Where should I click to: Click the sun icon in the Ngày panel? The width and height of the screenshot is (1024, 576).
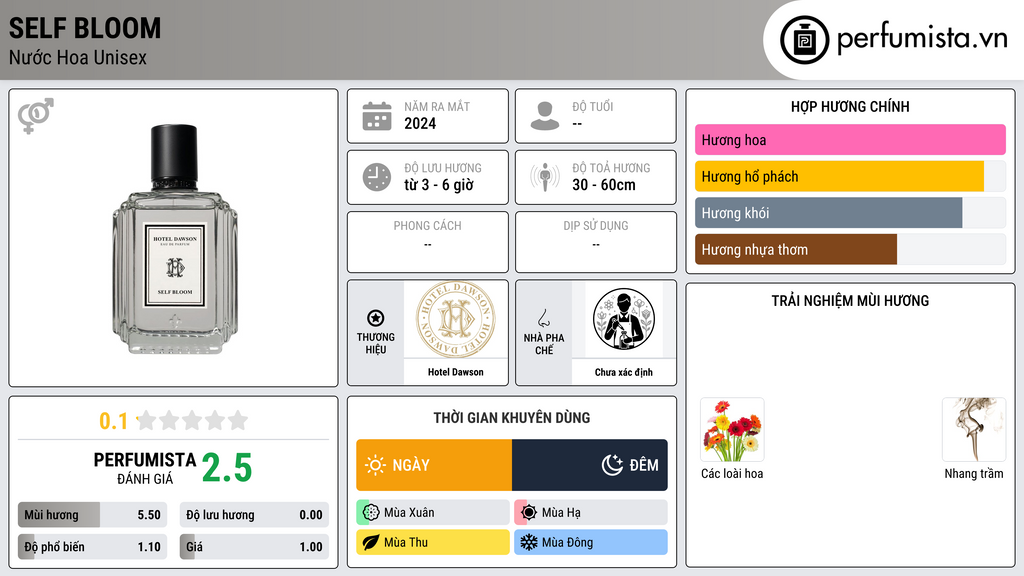click(375, 465)
